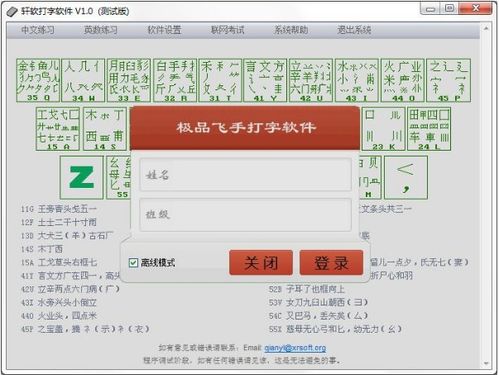Click the 15 A Wubi key tile
The height and width of the screenshot is (375, 499).
(x=58, y=129)
